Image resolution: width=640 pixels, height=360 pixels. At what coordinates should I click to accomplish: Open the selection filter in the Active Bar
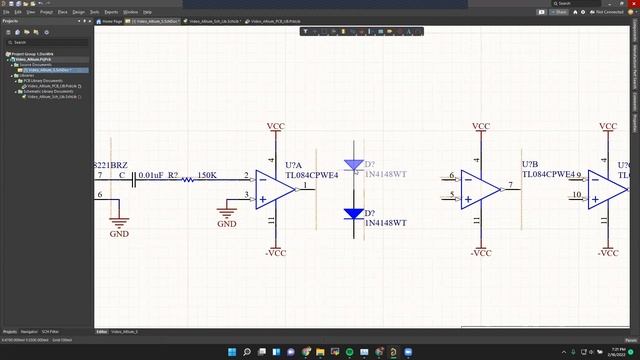tap(305, 31)
